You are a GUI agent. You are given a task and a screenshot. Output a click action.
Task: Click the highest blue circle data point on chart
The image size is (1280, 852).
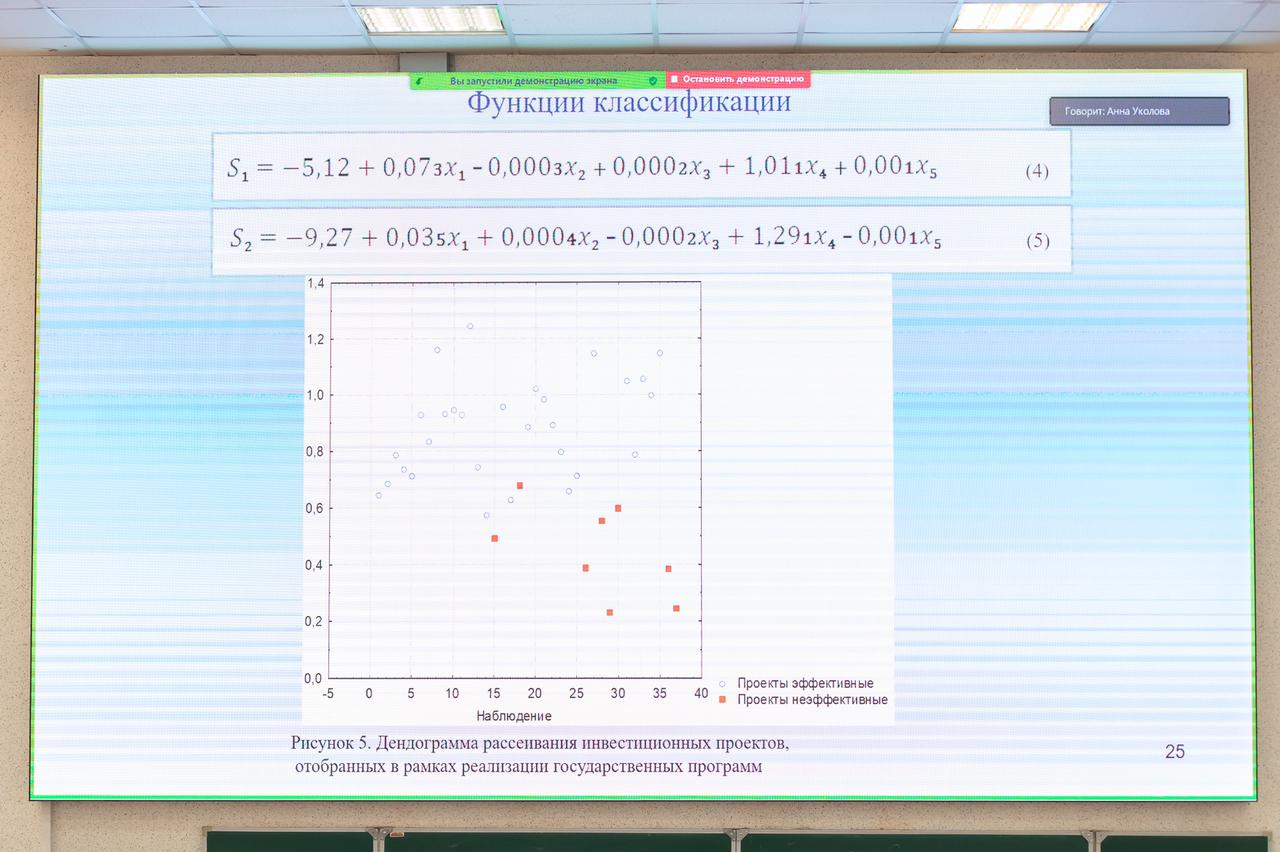(x=470, y=326)
